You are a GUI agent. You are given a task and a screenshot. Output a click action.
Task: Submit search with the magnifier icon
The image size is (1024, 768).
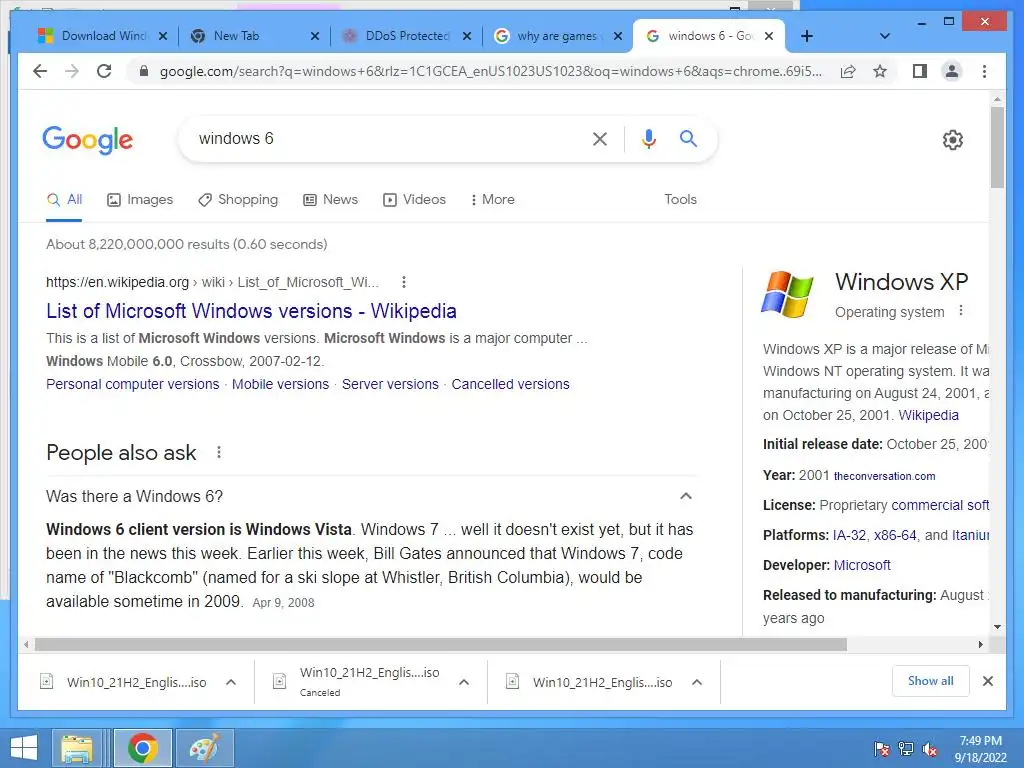tap(688, 138)
